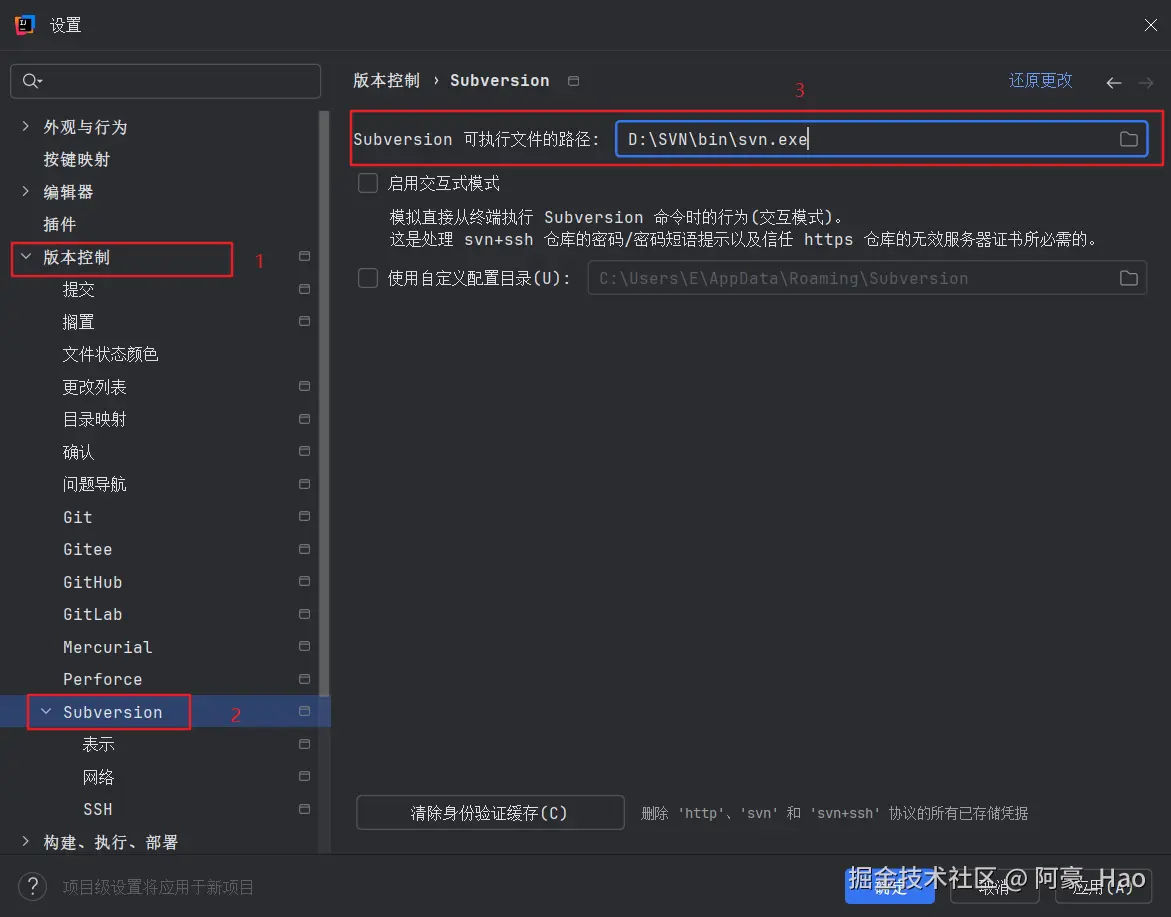Select 提交 under version control
The height and width of the screenshot is (917, 1171).
(78, 289)
